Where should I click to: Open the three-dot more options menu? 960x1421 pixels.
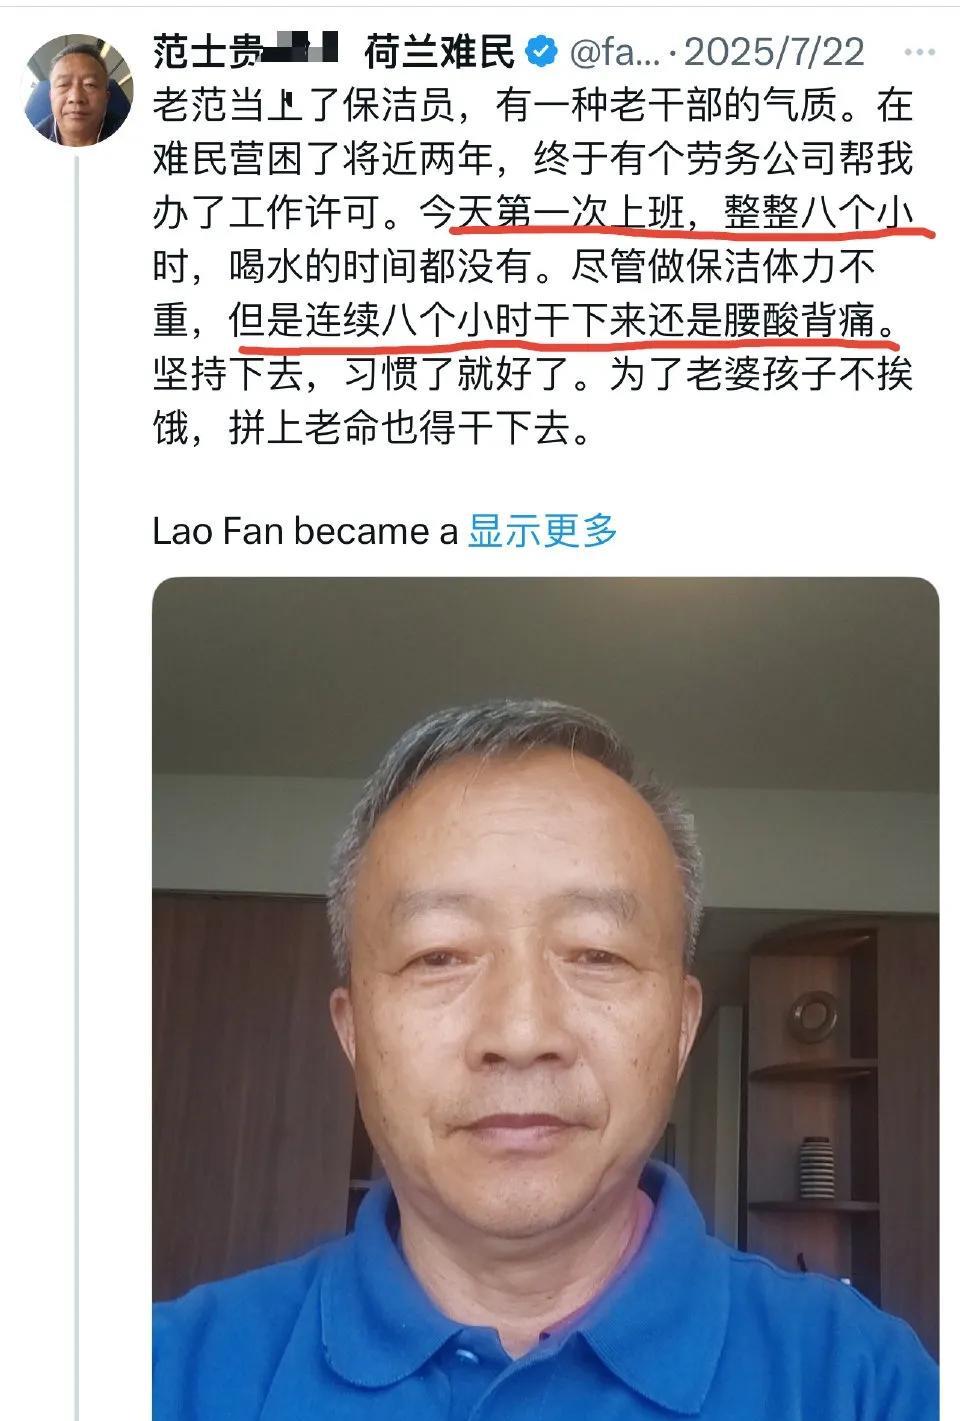coord(919,52)
